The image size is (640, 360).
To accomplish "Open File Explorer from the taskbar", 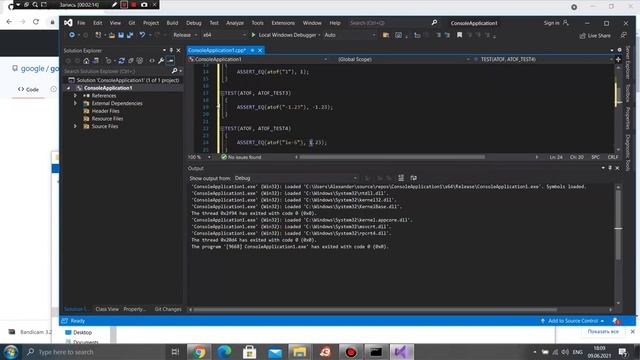I will [x=299, y=352].
